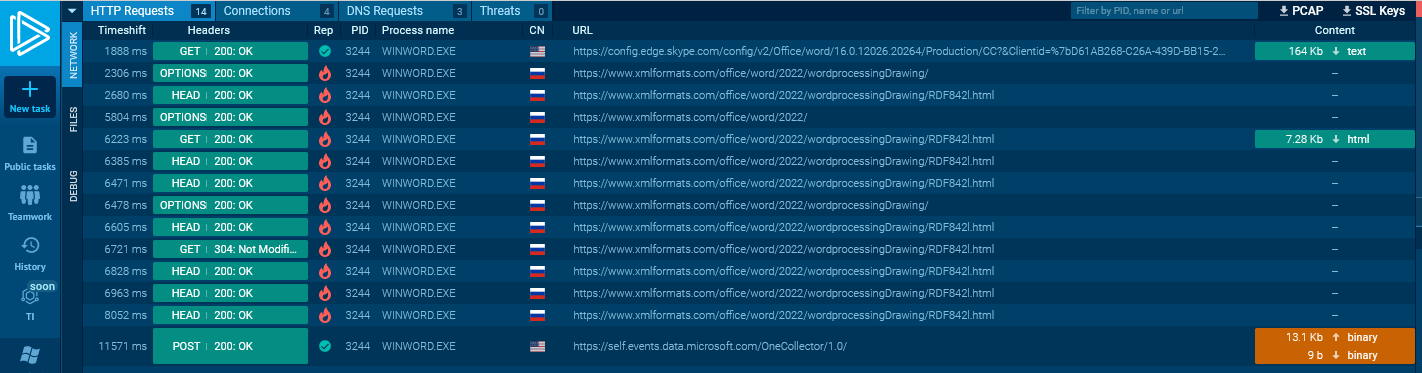Switch to HTTP Requests tab
Viewport: 1422px width, 373px height.
[148, 11]
